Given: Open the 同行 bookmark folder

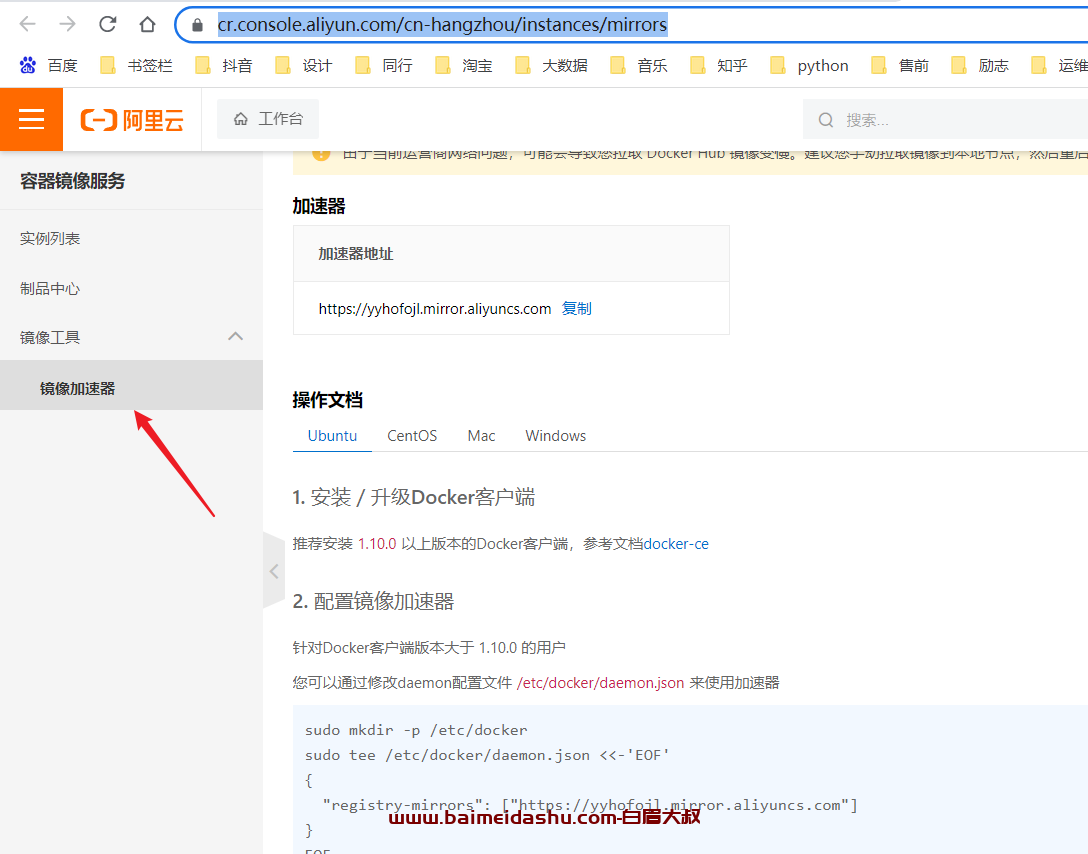Looking at the screenshot, I should pos(383,65).
